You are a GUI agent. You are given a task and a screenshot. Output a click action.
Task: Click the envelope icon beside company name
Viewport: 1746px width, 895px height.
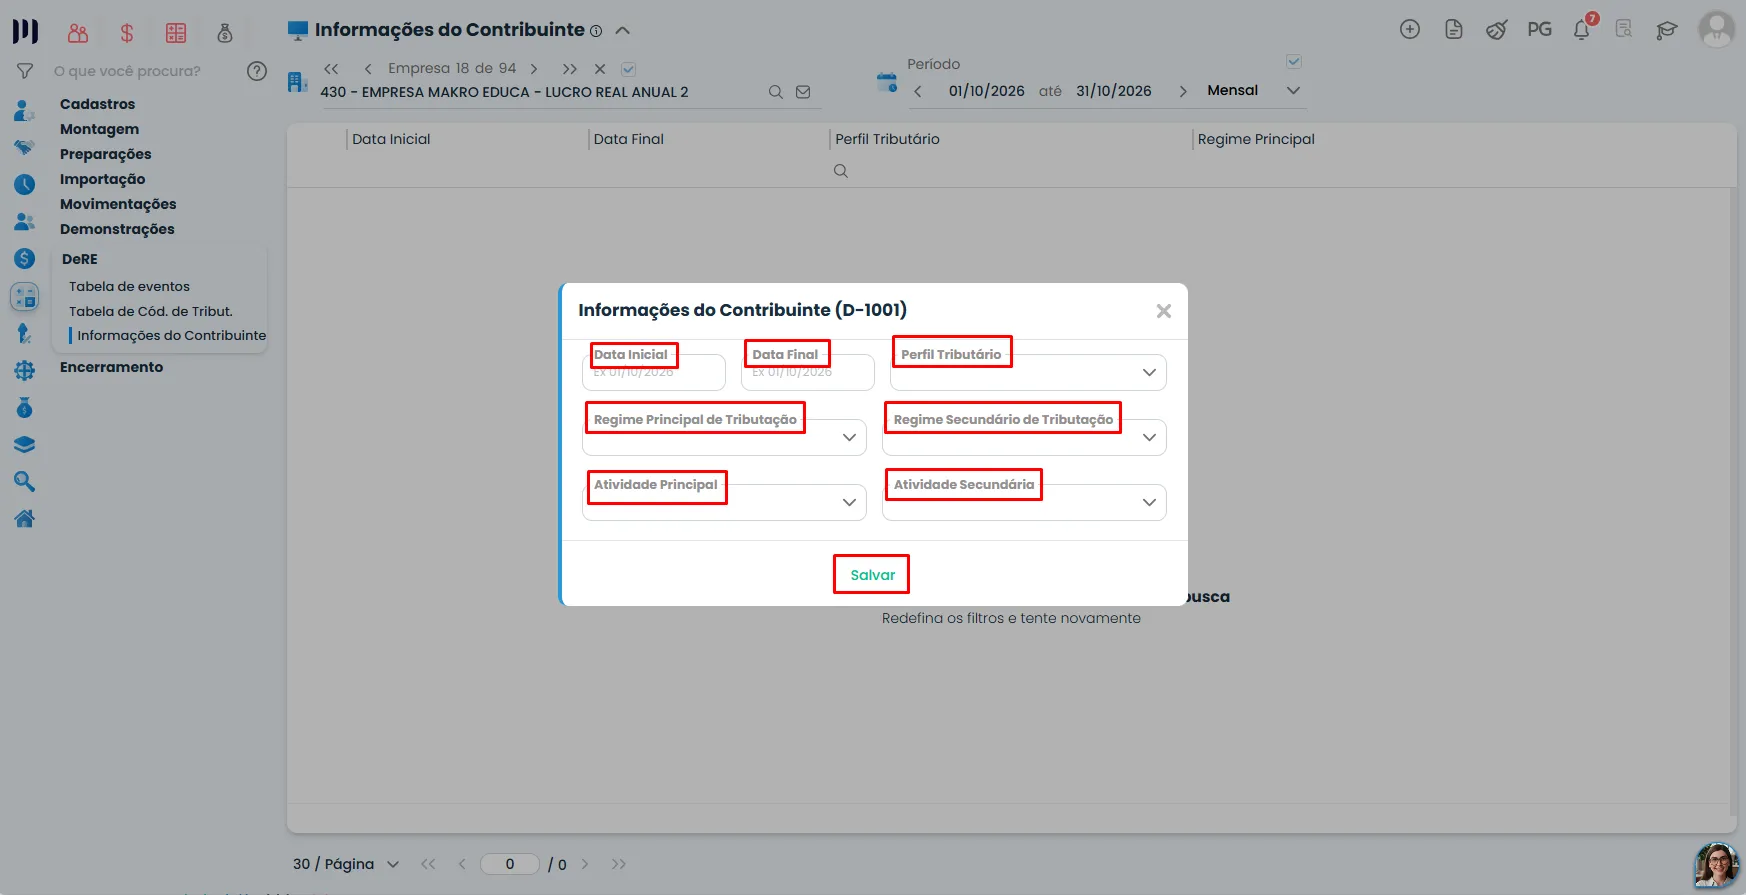tap(803, 92)
